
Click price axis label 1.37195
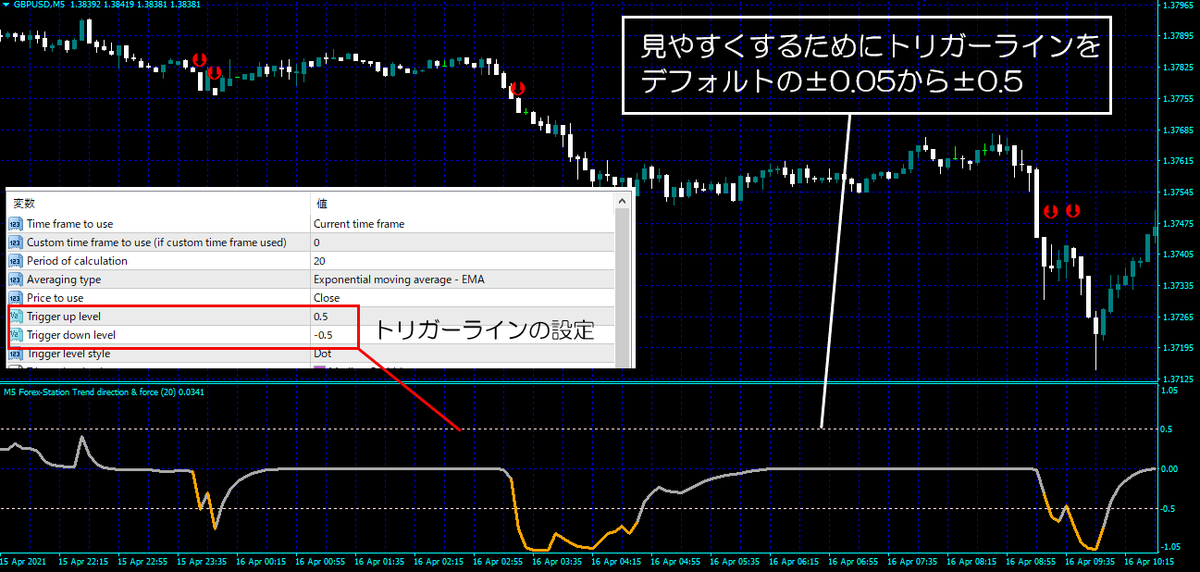[x=1180, y=348]
